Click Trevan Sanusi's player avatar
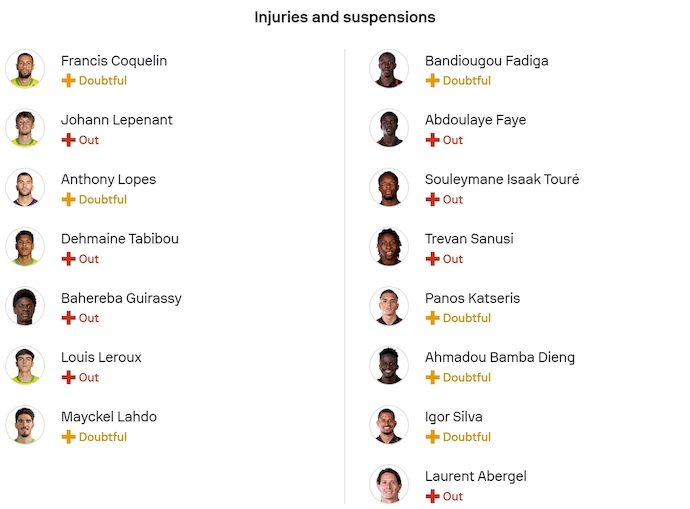This screenshot has height=509, width=690. [389, 247]
